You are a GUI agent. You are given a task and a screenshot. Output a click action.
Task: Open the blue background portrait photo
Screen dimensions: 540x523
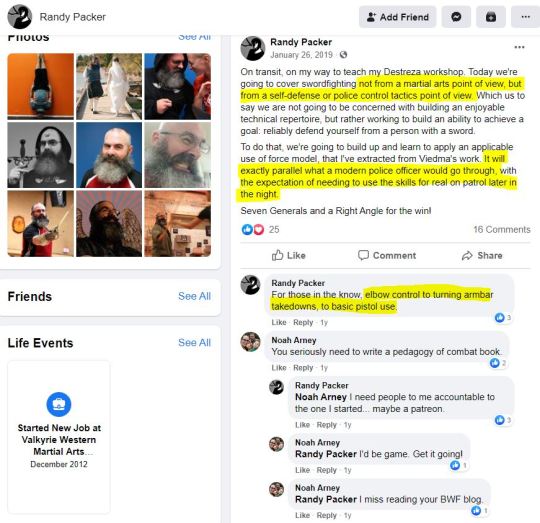(x=109, y=155)
